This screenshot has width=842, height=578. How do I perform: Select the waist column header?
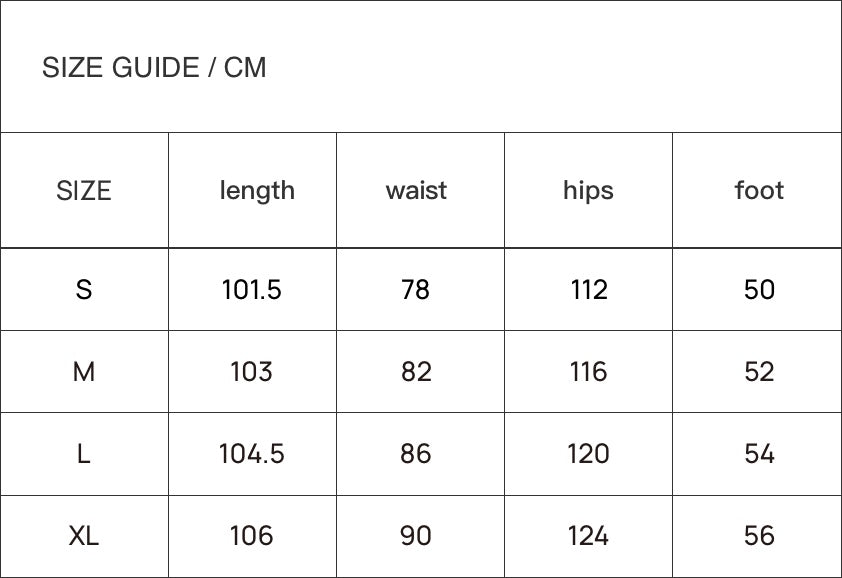coord(416,190)
